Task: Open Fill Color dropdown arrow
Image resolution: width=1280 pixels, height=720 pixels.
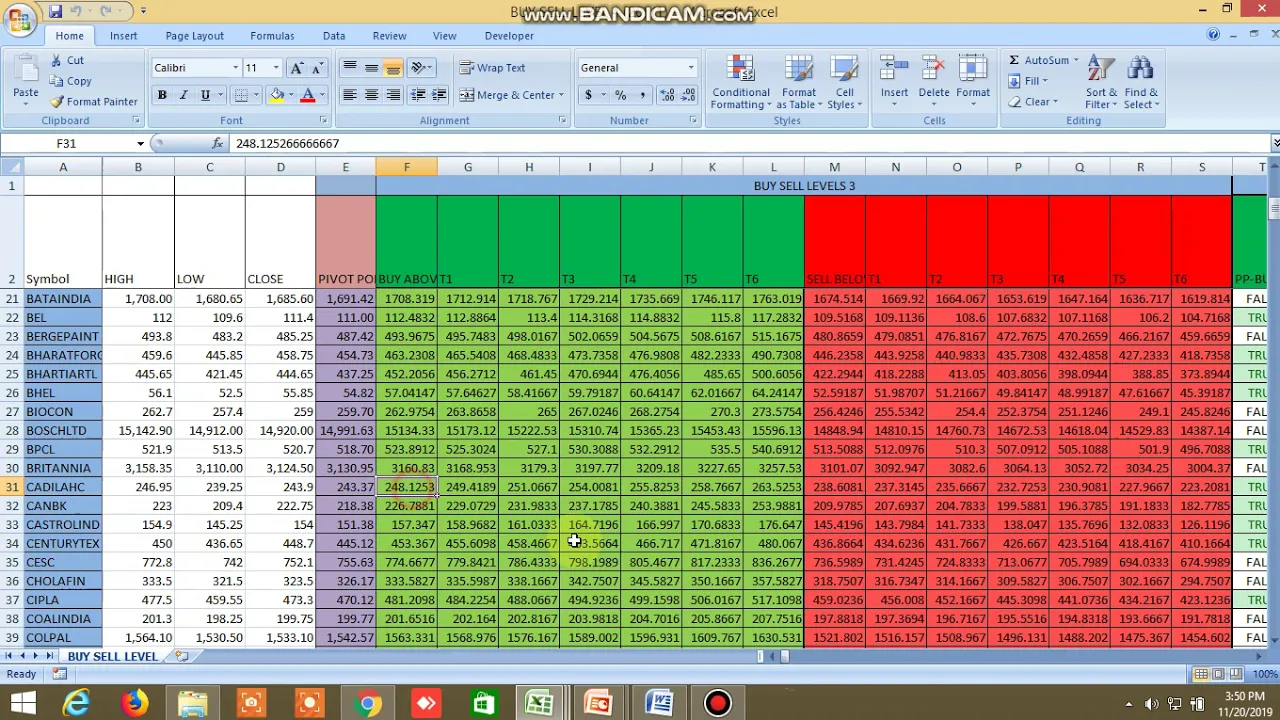Action: (x=291, y=95)
